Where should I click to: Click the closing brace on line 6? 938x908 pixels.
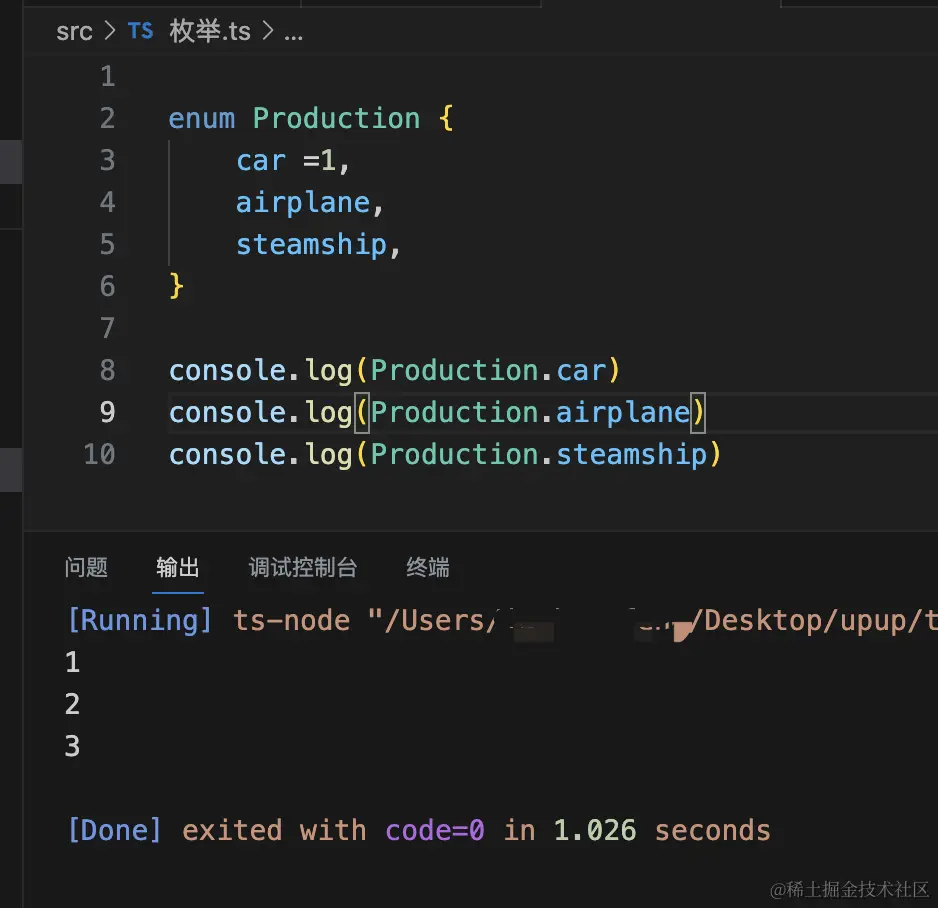176,286
